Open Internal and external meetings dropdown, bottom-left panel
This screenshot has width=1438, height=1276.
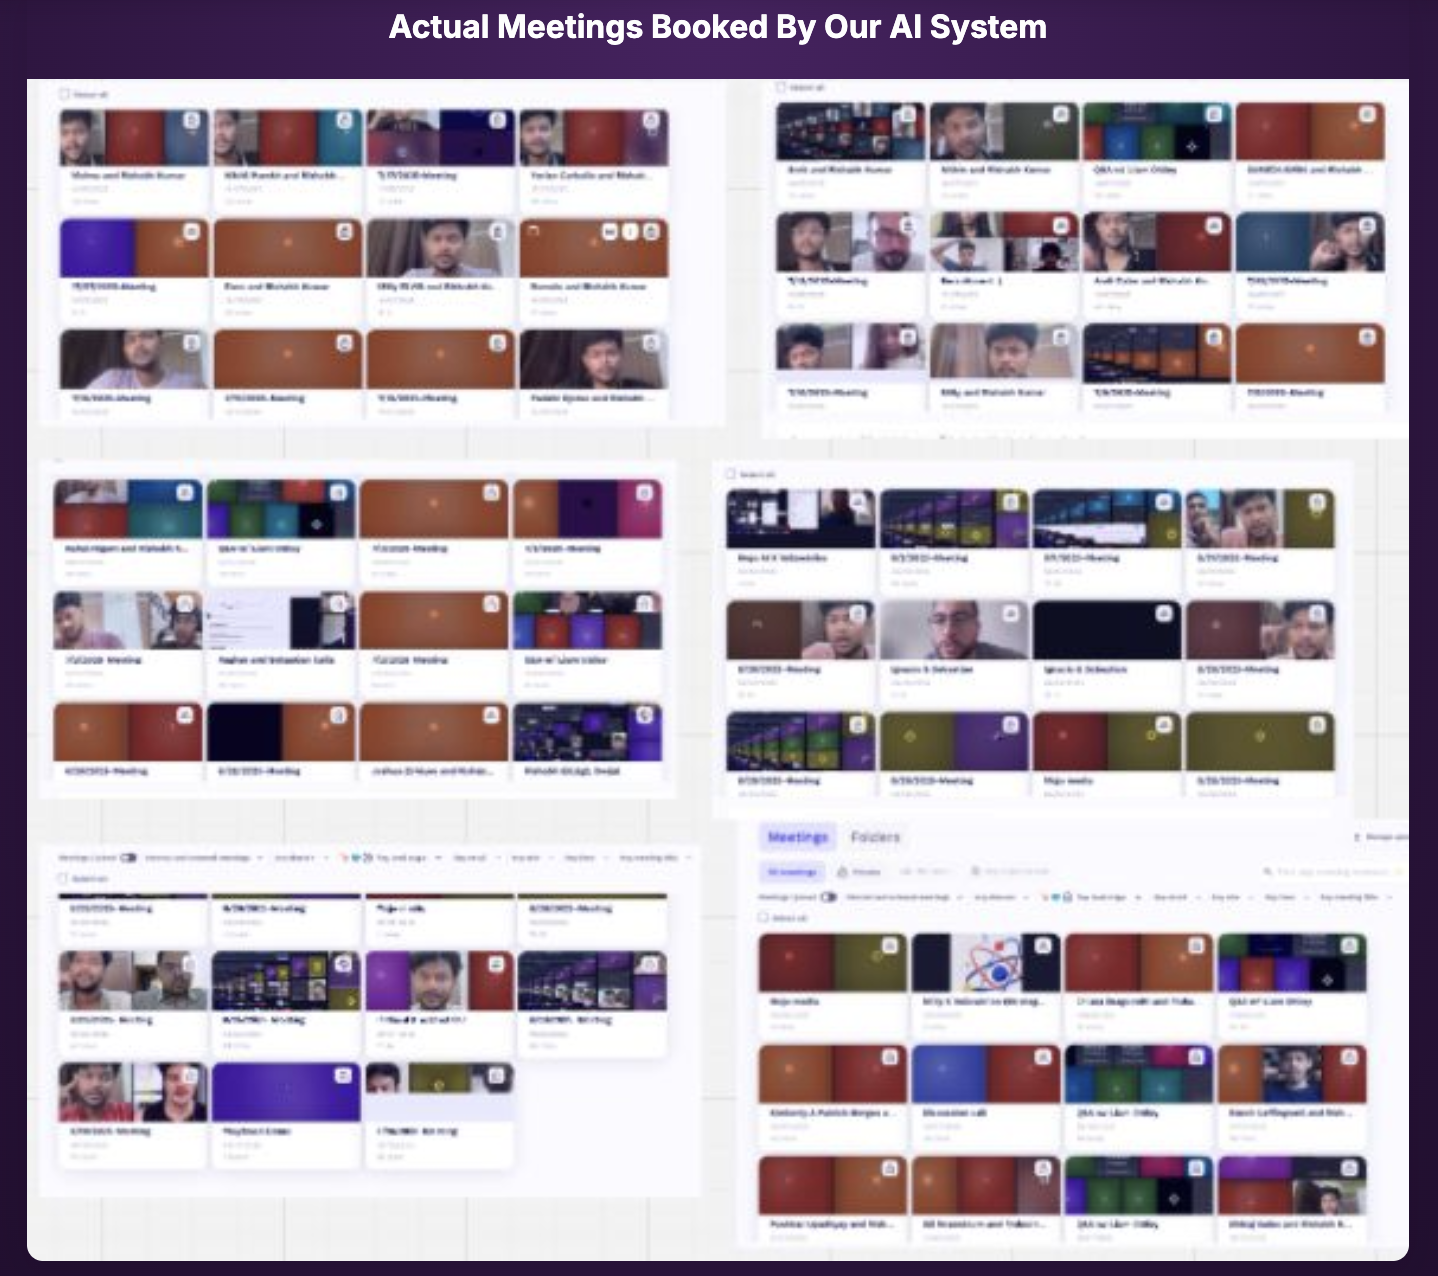tap(204, 858)
